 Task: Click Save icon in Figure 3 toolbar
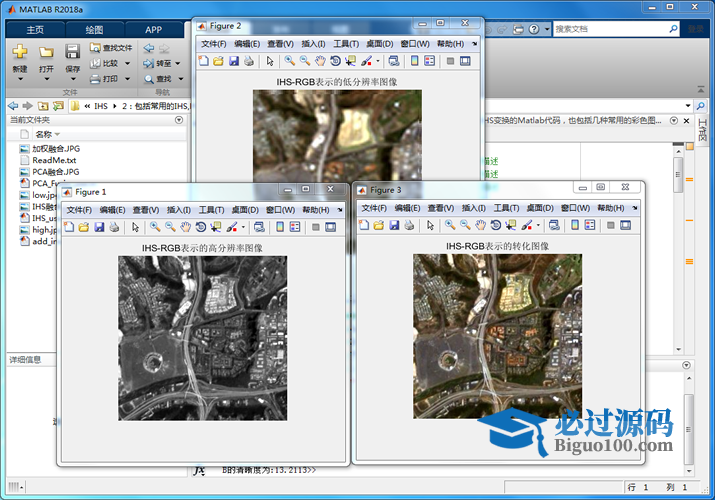pos(395,227)
